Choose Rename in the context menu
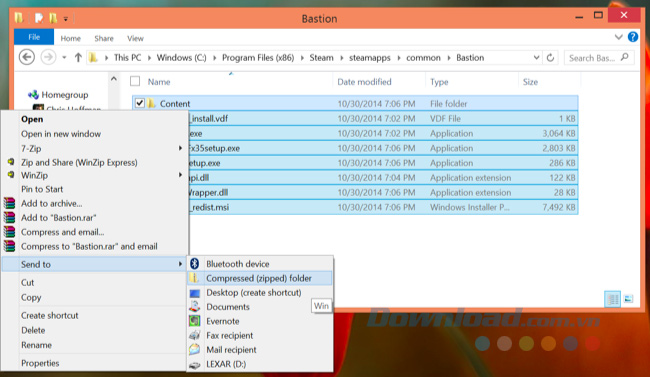The height and width of the screenshot is (377, 650). 36,345
